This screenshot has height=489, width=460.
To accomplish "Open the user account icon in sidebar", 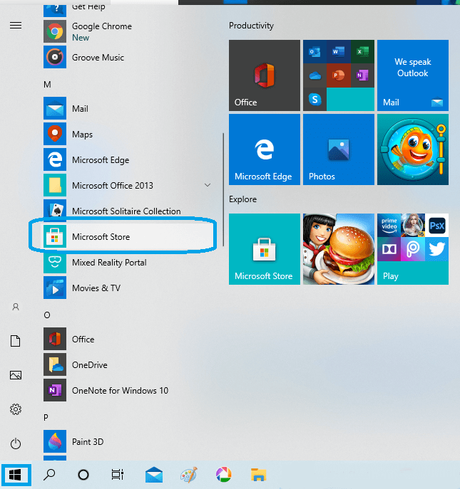I will pos(16,307).
